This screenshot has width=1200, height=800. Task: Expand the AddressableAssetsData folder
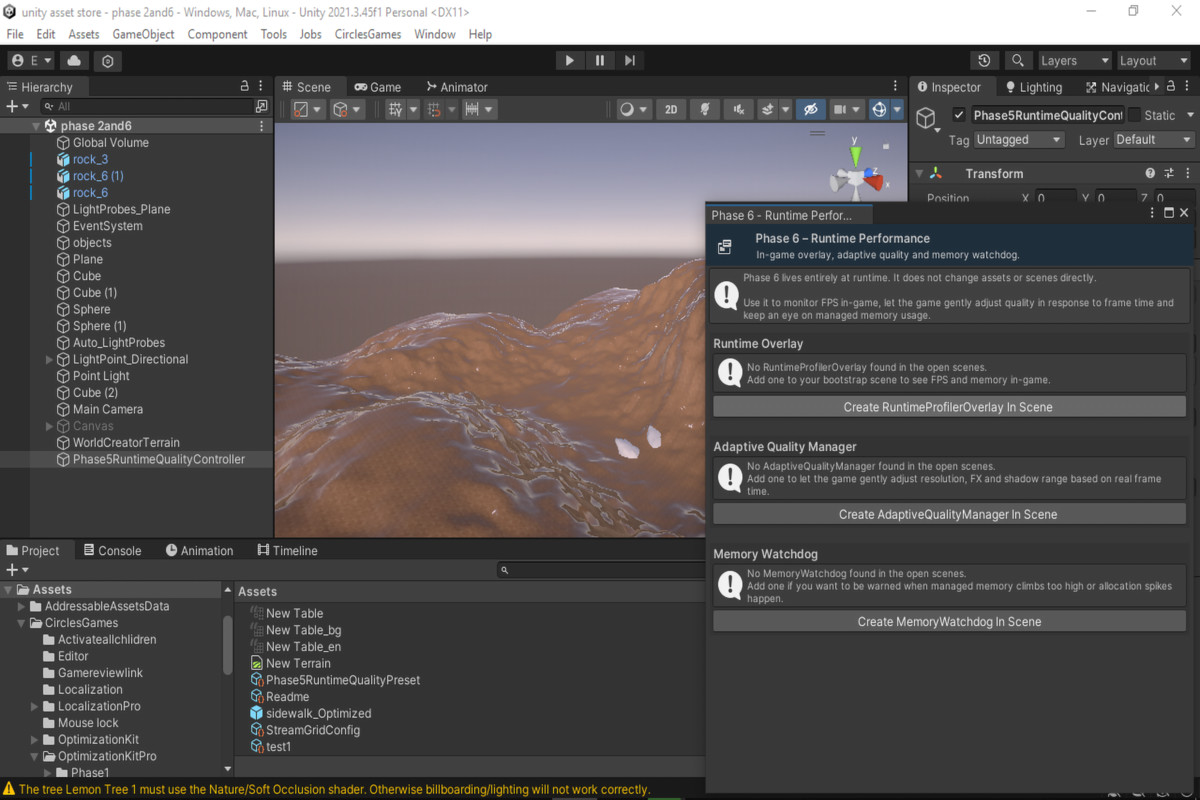[22, 606]
